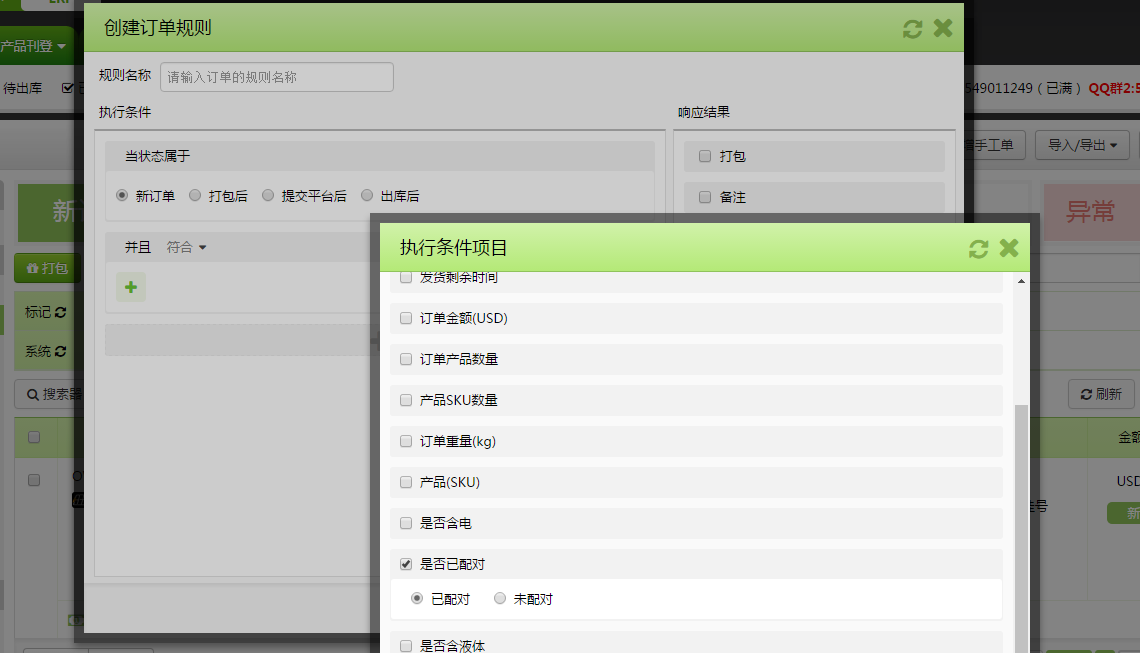
Task: Open the 符合 dropdown
Action: pos(186,247)
